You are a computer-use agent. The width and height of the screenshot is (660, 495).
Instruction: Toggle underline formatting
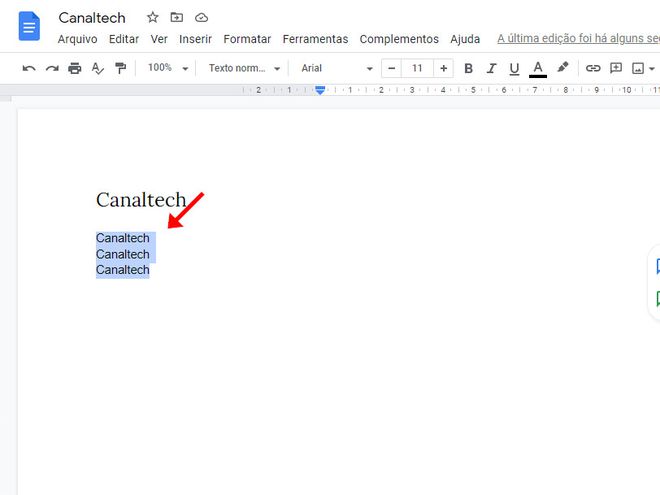[x=514, y=69]
